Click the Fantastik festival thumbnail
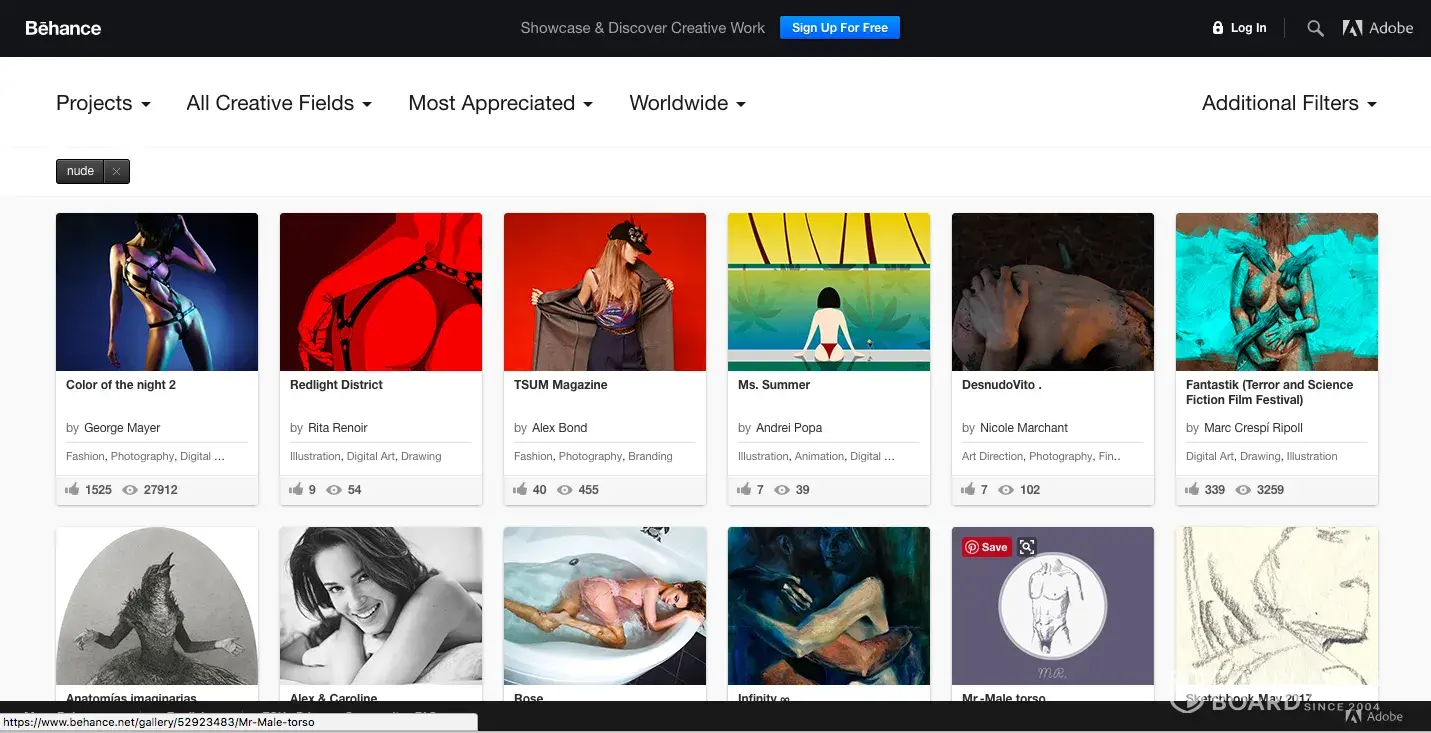1431x733 pixels. tap(1277, 292)
